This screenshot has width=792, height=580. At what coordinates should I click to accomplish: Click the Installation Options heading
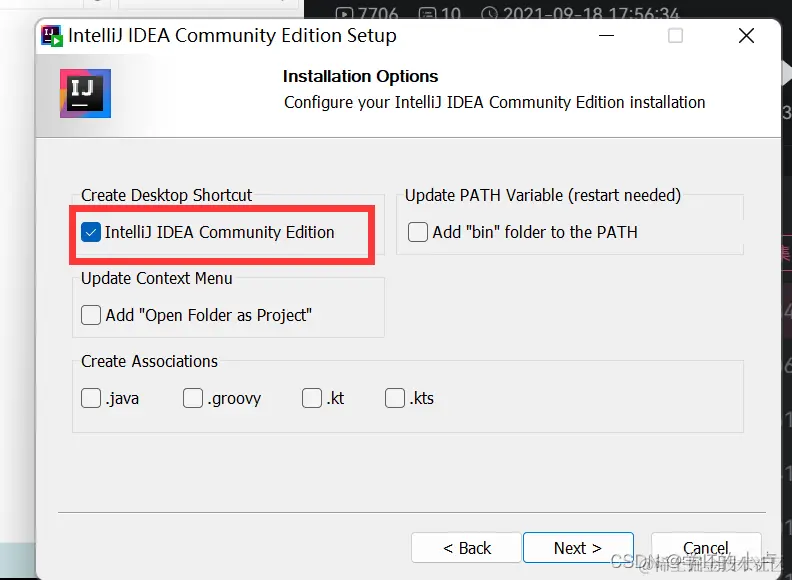coord(360,76)
